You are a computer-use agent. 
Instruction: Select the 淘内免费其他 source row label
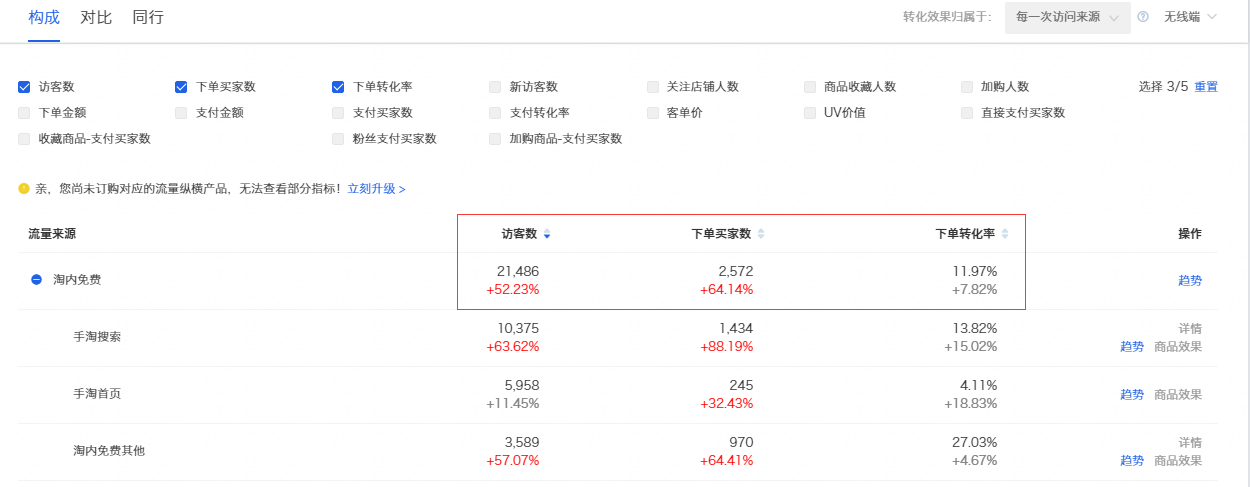(109, 451)
